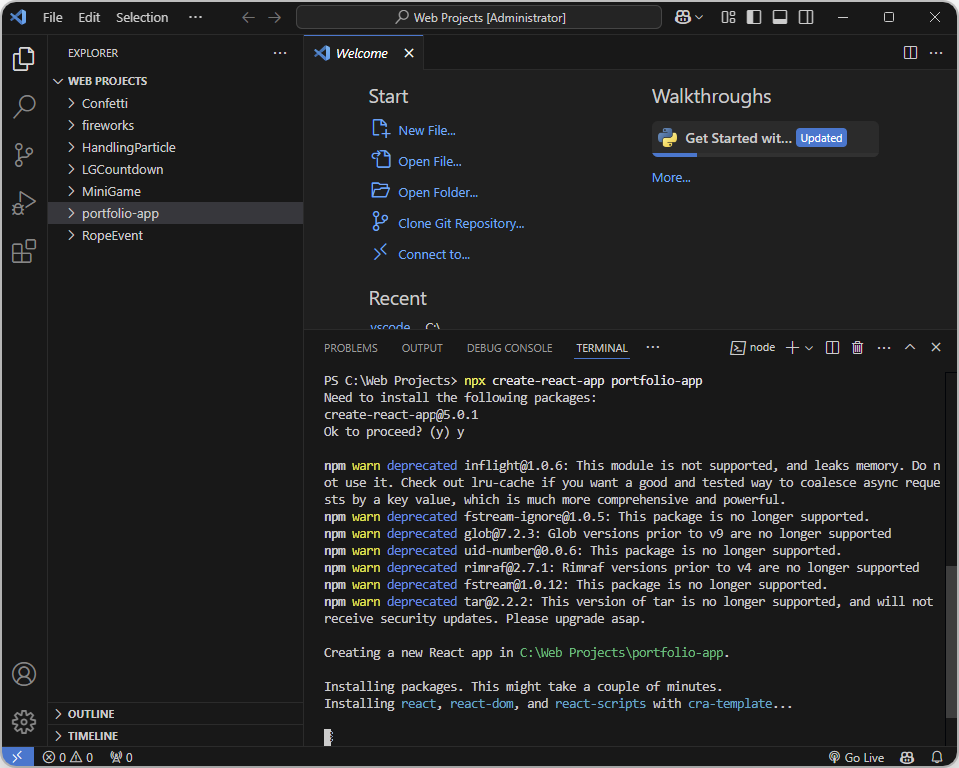Split the editor to the right

pos(910,53)
